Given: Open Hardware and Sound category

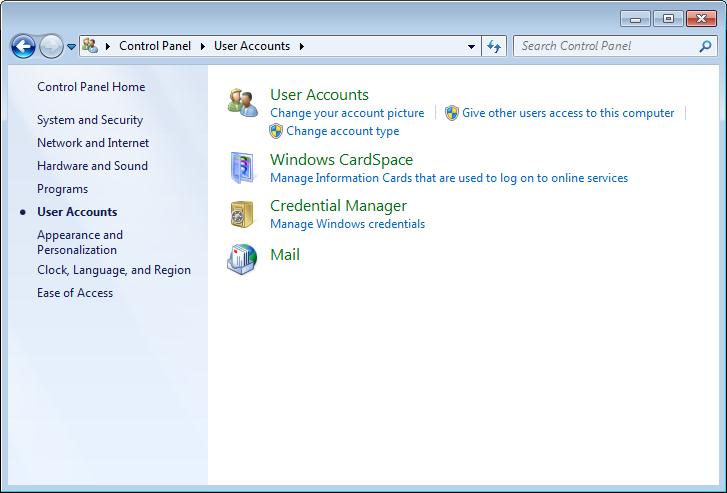Looking at the screenshot, I should [x=92, y=166].
